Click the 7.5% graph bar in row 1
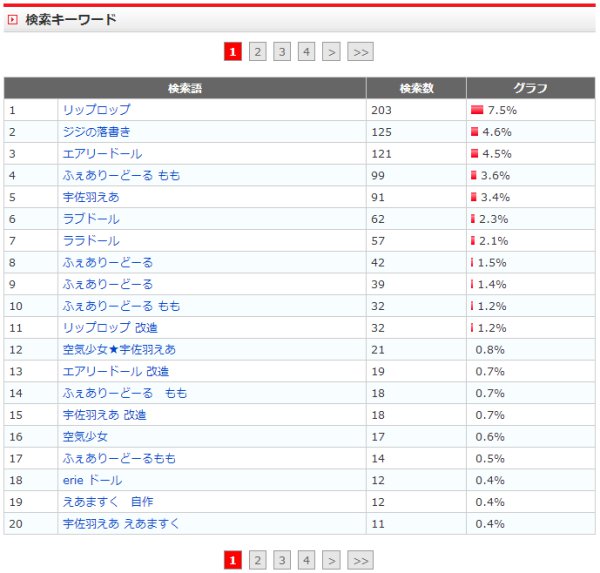The width and height of the screenshot is (600, 573). click(x=477, y=110)
